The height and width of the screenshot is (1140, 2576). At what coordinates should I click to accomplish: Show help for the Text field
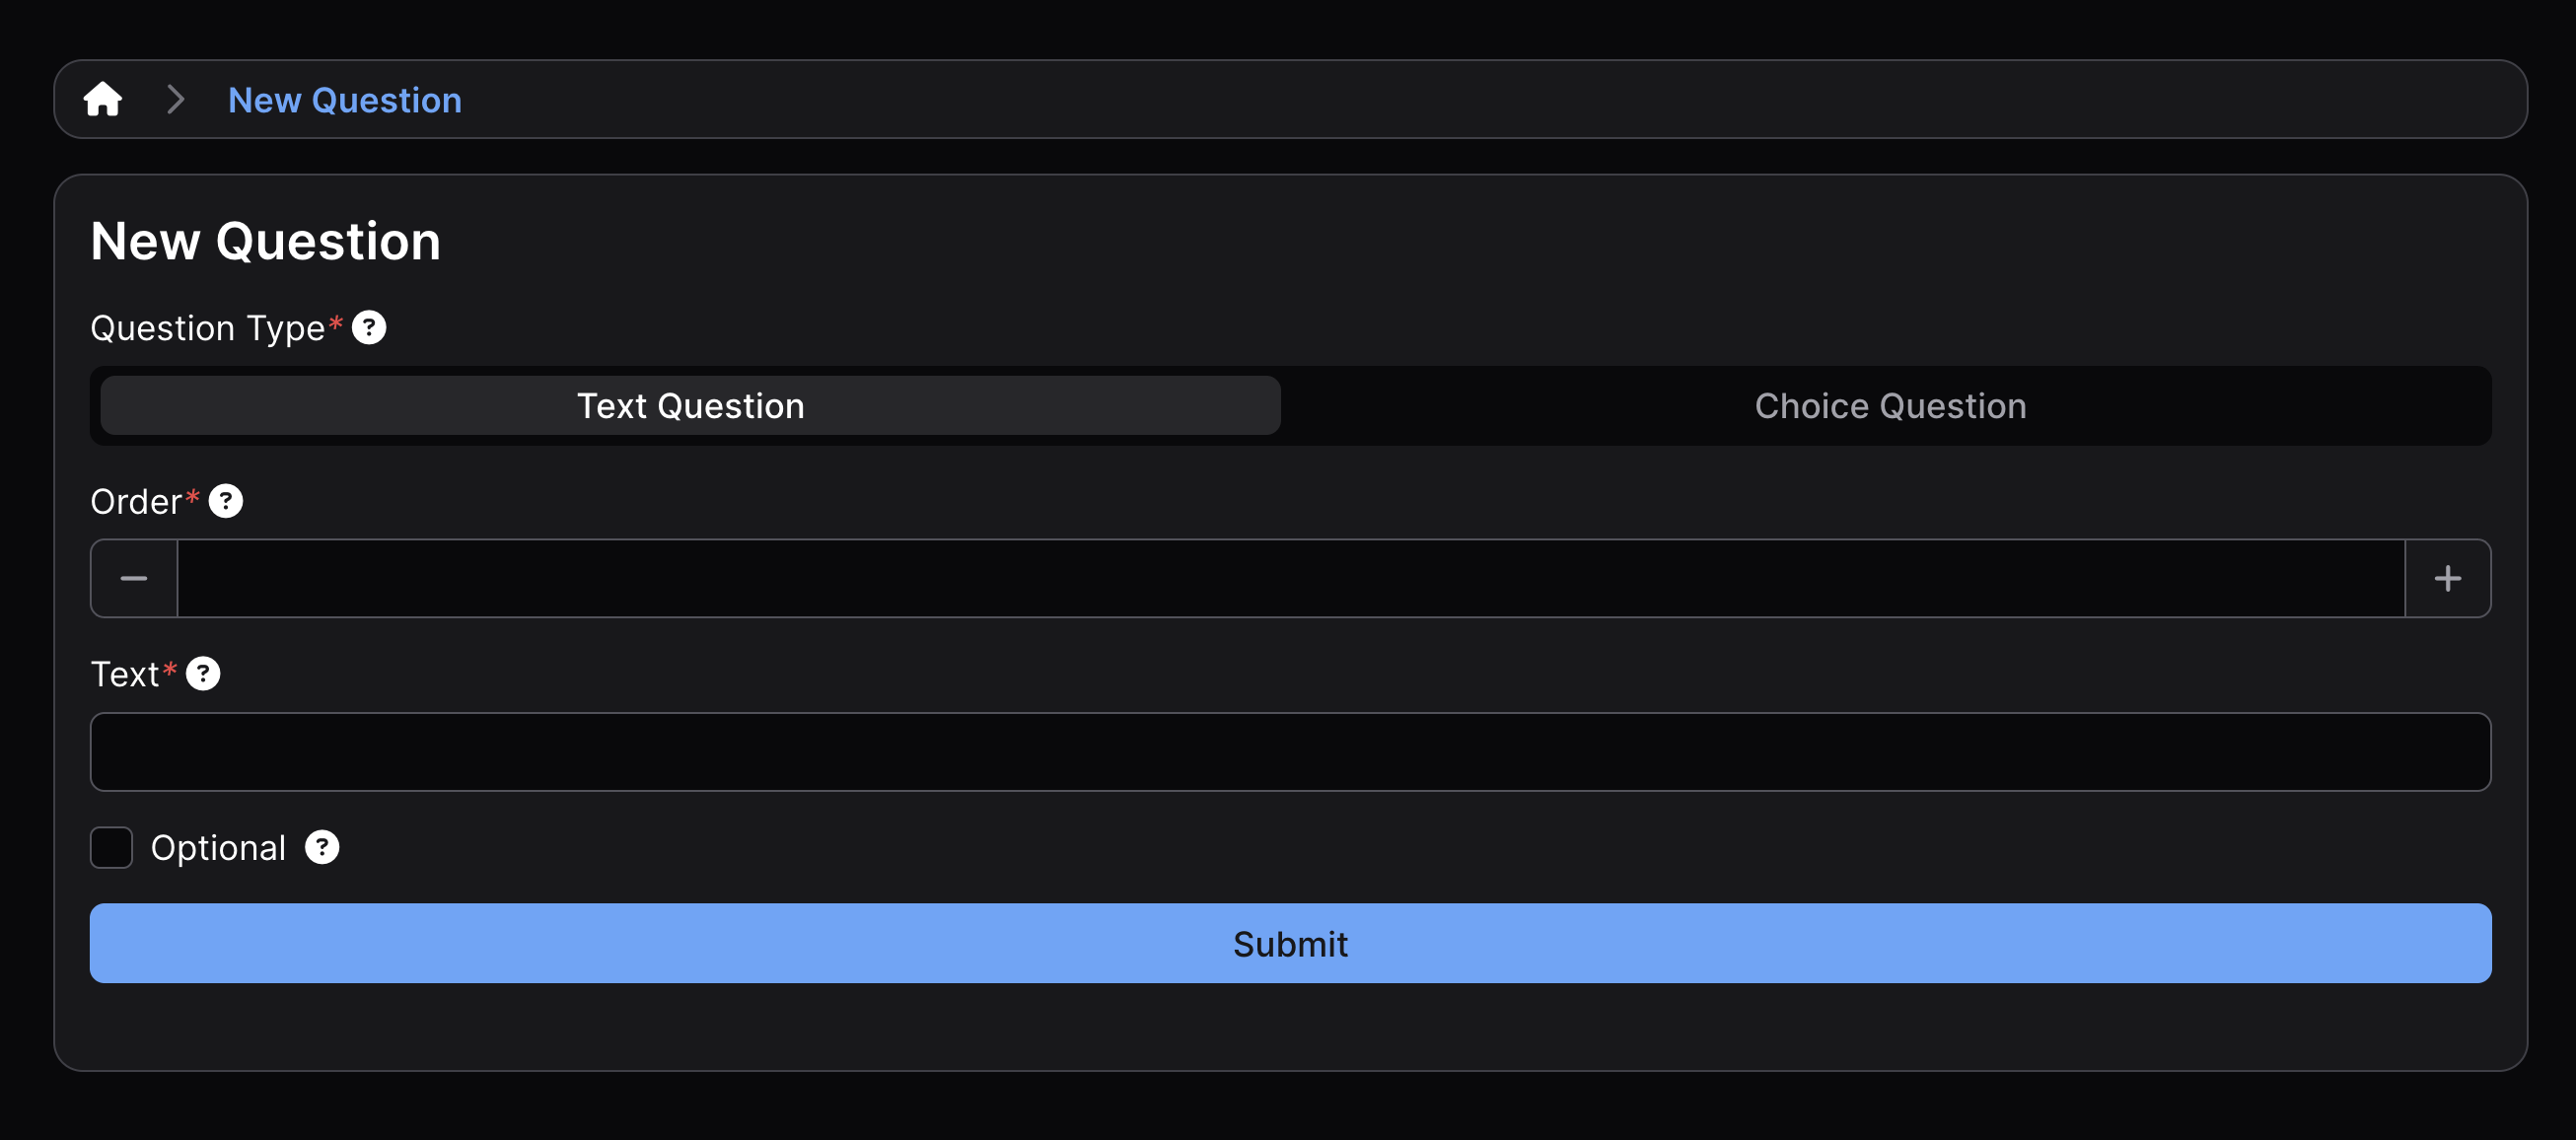[x=203, y=674]
